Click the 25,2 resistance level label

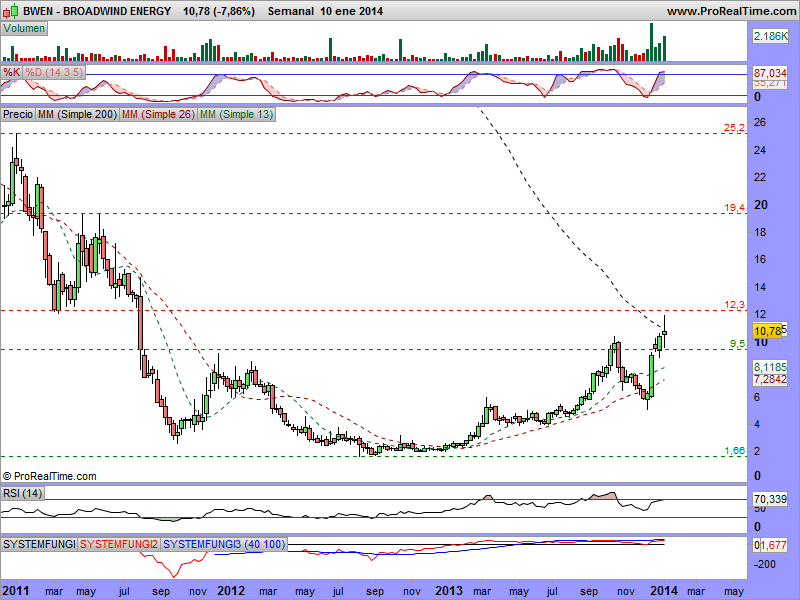point(734,128)
